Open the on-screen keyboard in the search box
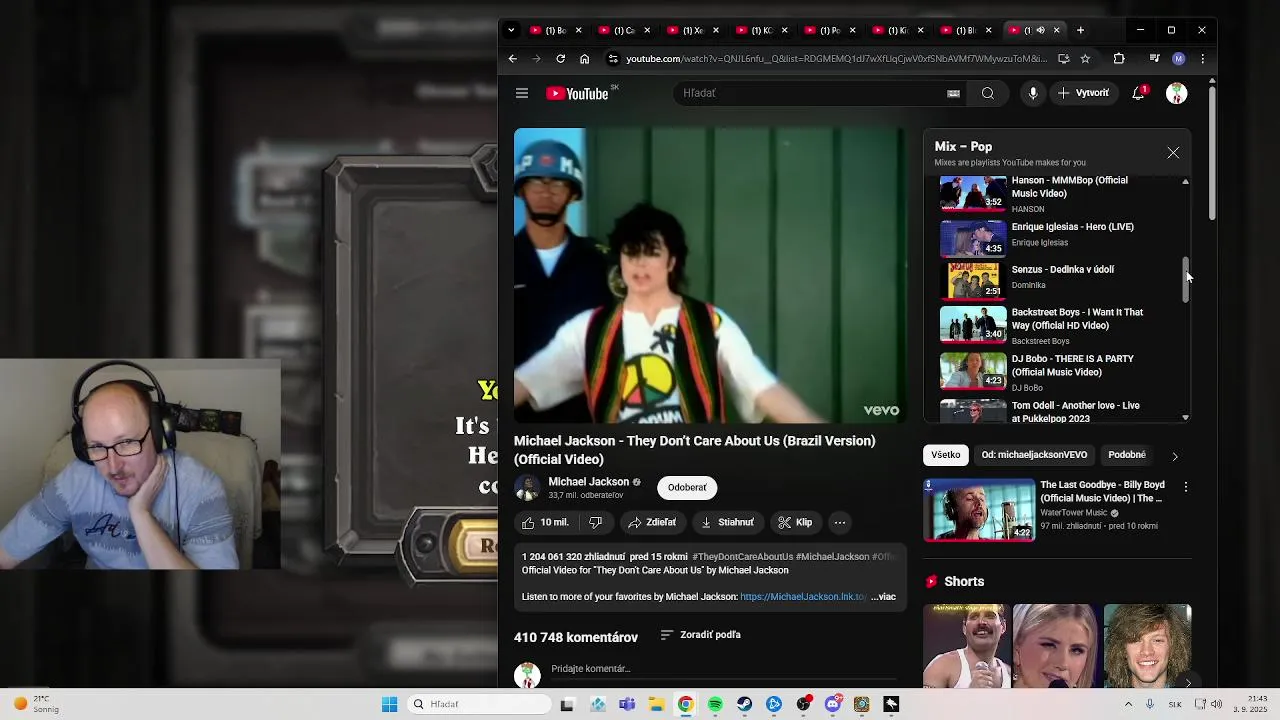This screenshot has height=720, width=1280. point(953,93)
